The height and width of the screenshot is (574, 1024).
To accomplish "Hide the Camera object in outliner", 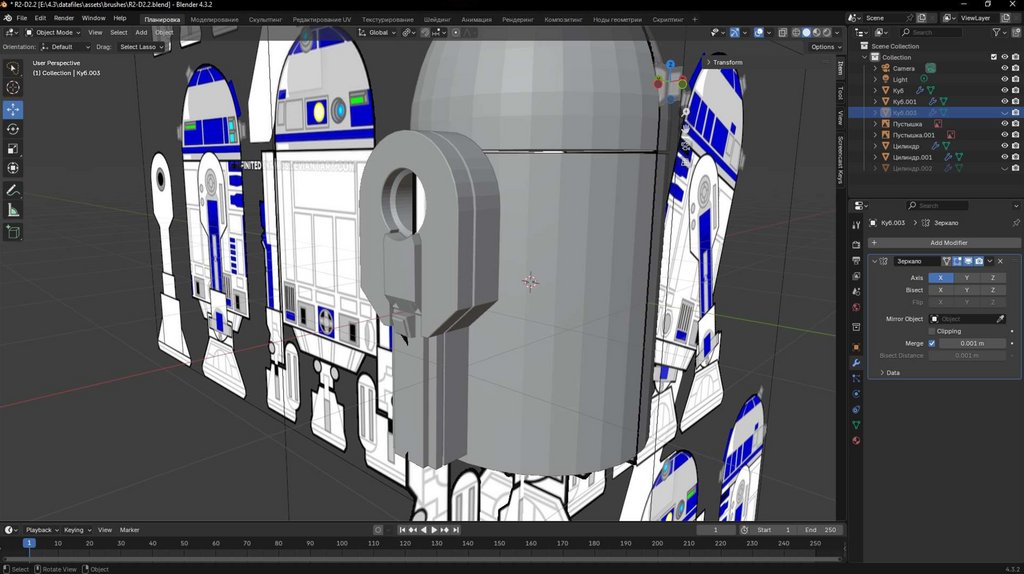I will point(1004,68).
